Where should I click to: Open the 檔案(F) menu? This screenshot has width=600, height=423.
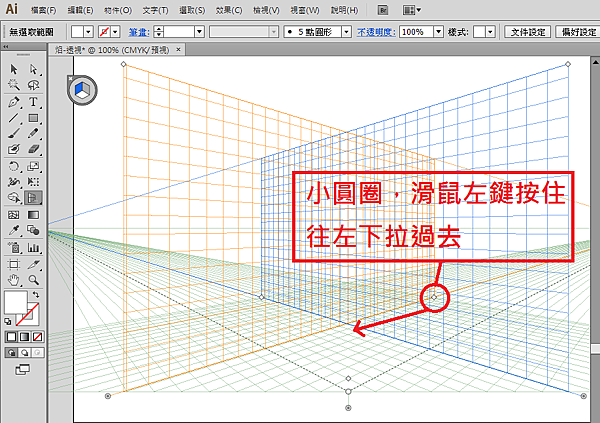point(43,10)
